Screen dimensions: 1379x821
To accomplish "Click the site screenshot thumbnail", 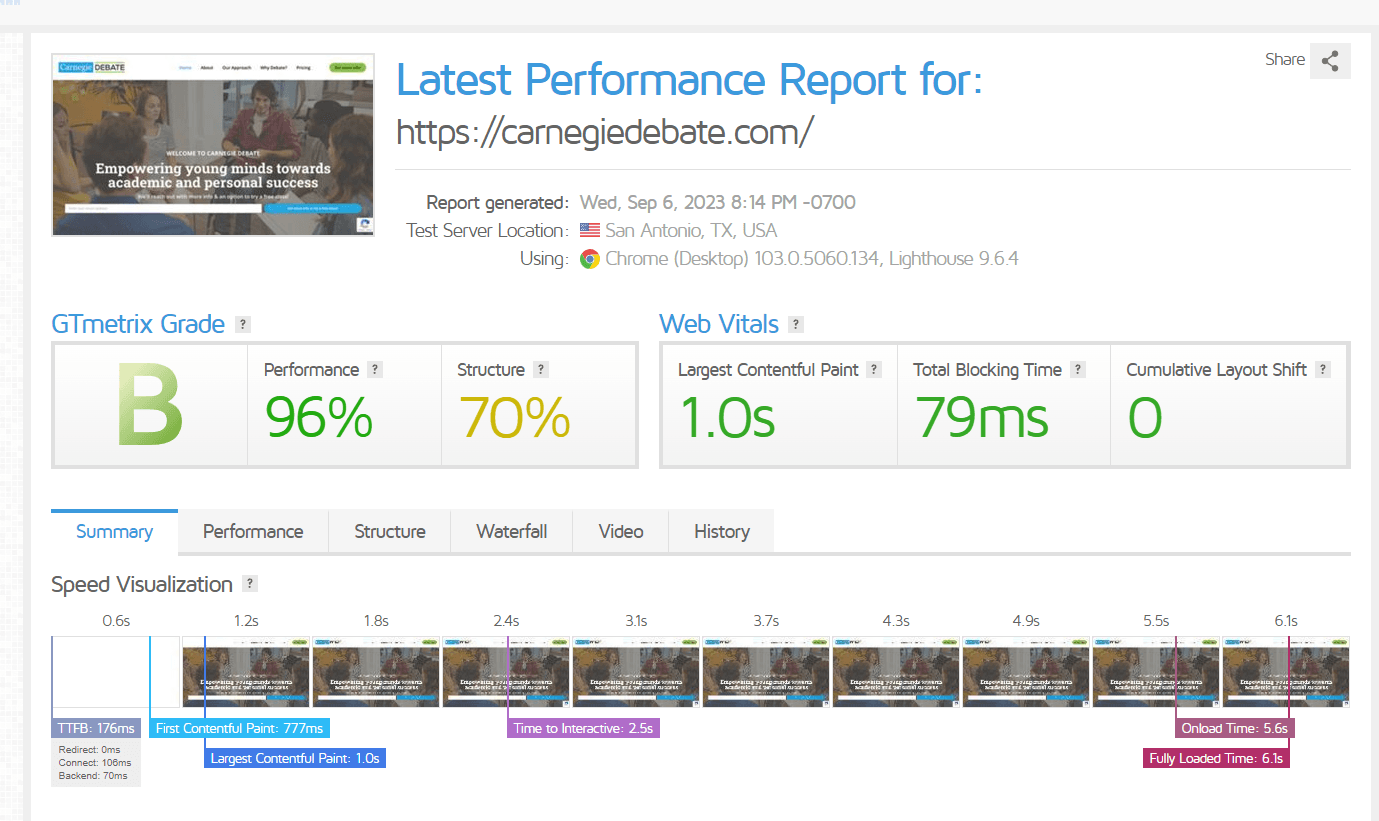I will [x=213, y=145].
